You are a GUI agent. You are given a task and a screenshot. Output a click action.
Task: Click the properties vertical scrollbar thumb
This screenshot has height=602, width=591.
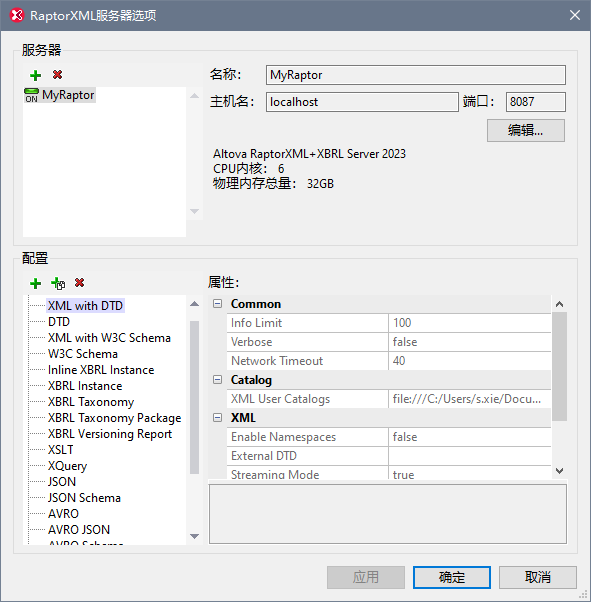(x=560, y=366)
